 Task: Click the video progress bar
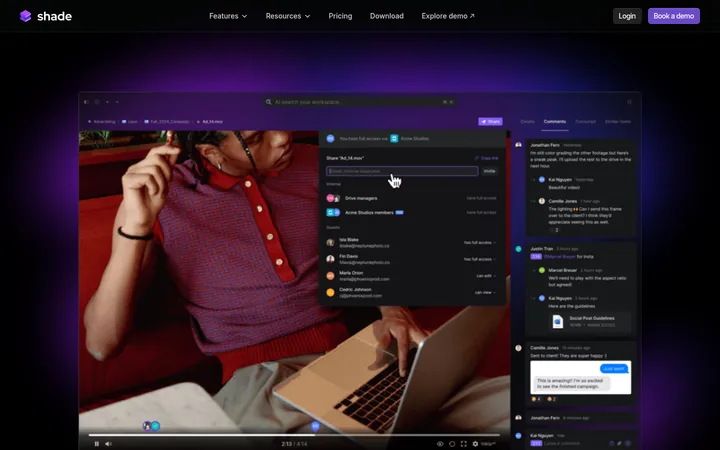point(294,434)
